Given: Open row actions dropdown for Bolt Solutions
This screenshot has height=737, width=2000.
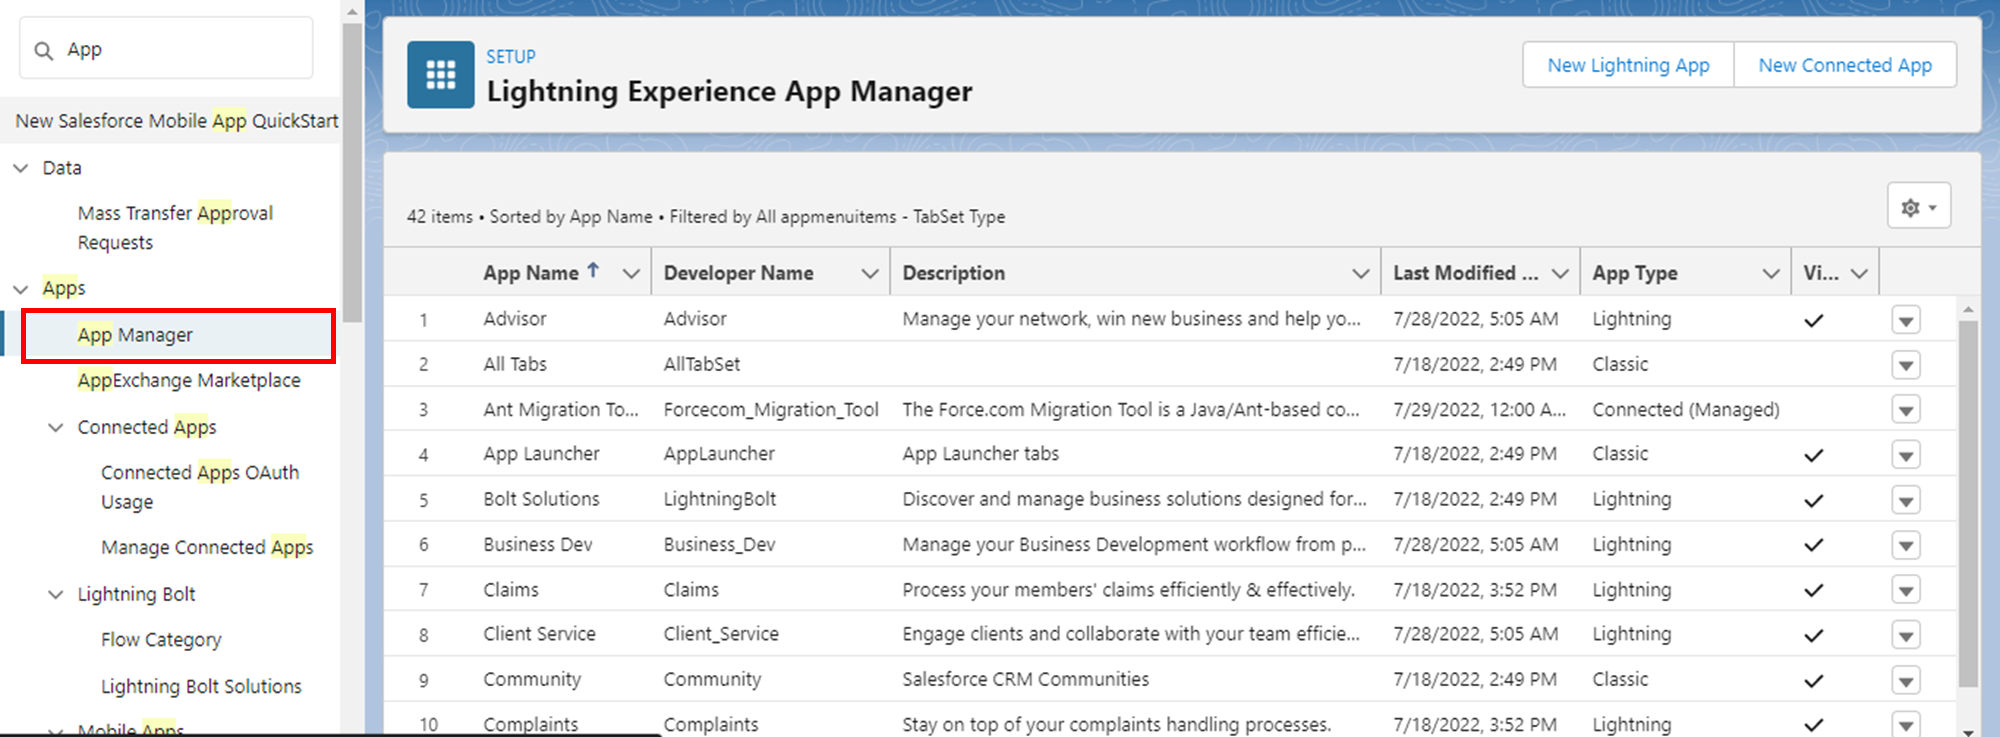Looking at the screenshot, I should click(1906, 500).
